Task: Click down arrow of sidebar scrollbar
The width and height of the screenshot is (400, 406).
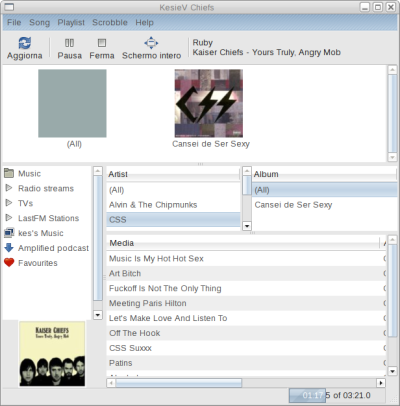Action: [x=98, y=315]
